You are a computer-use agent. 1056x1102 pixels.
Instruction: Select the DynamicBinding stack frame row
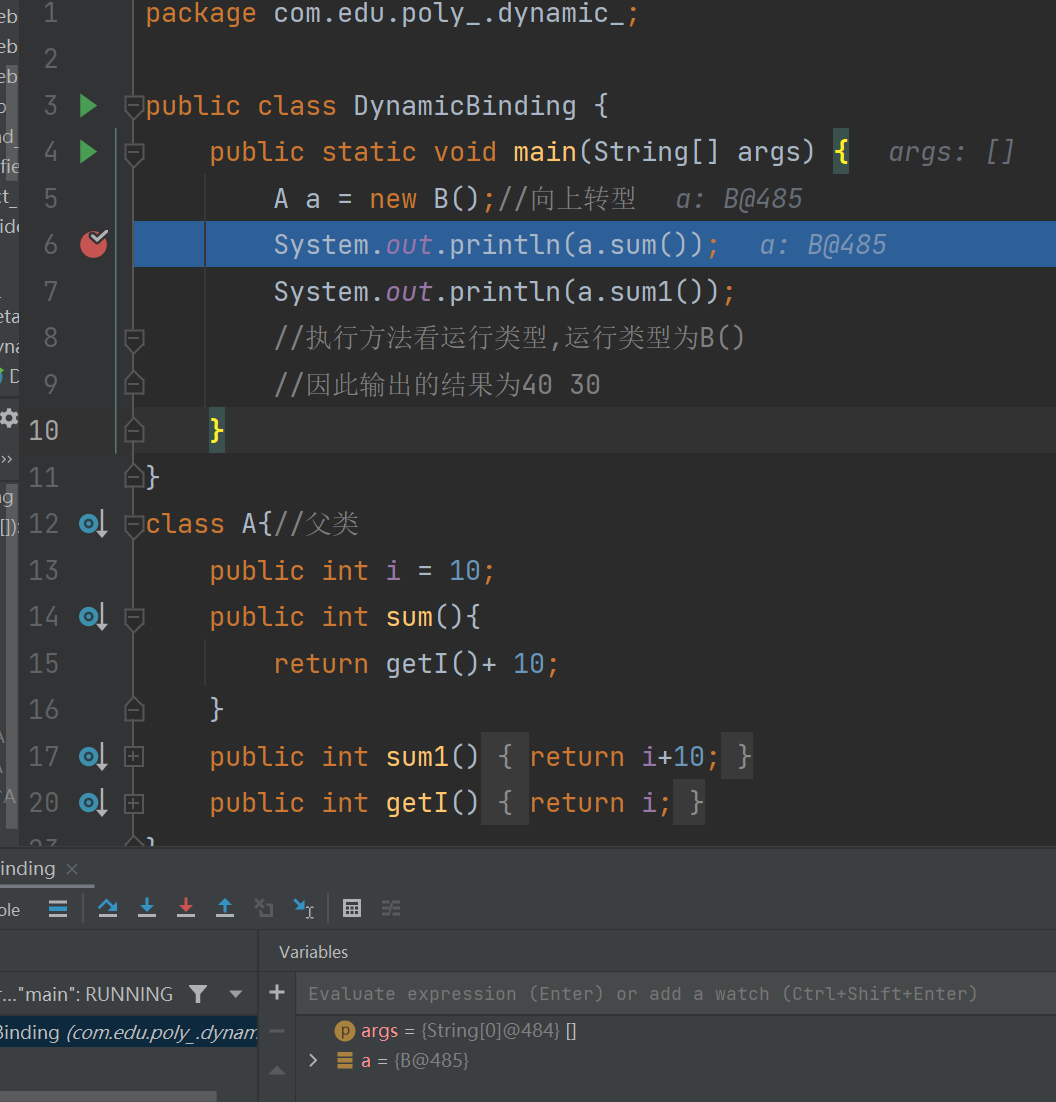click(129, 1032)
